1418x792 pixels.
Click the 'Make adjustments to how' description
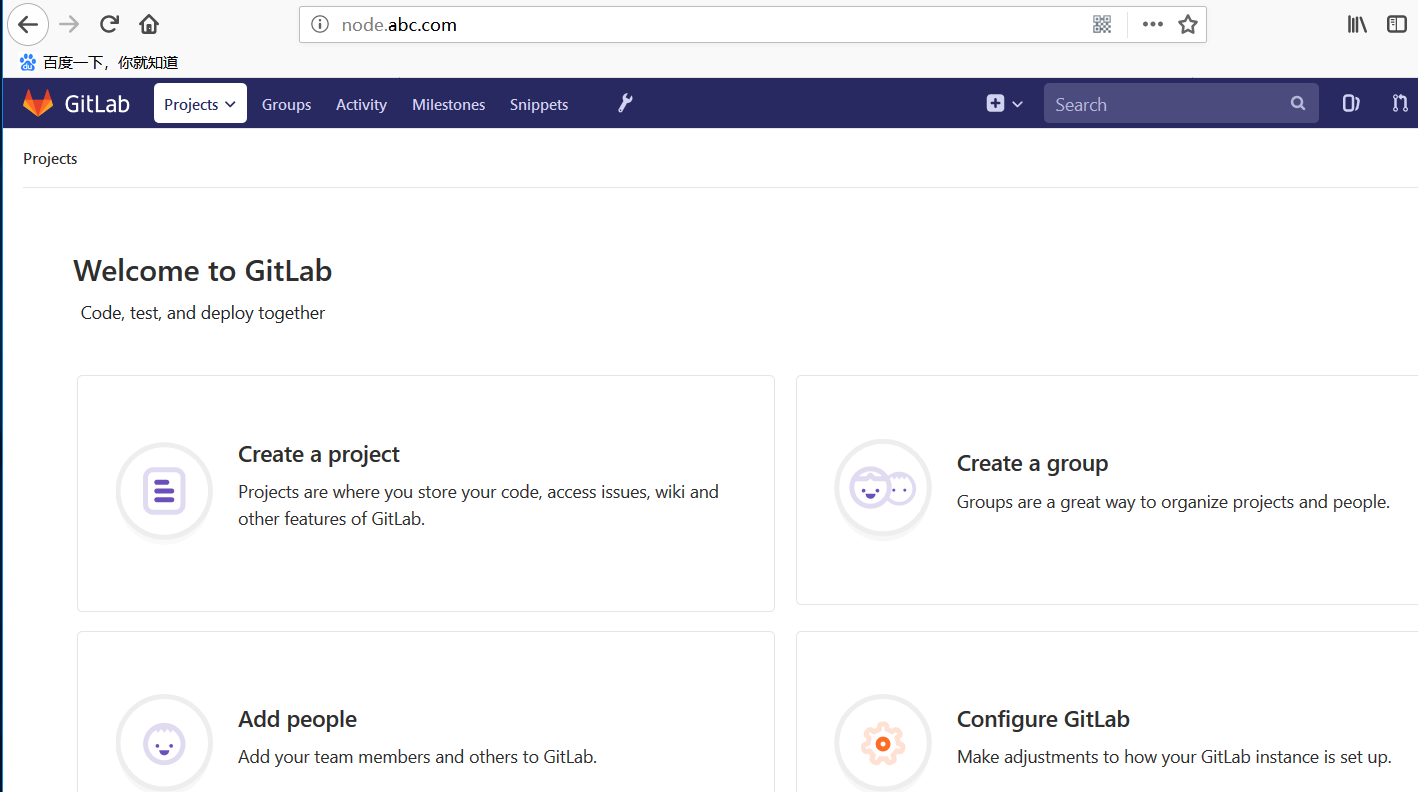point(1174,757)
